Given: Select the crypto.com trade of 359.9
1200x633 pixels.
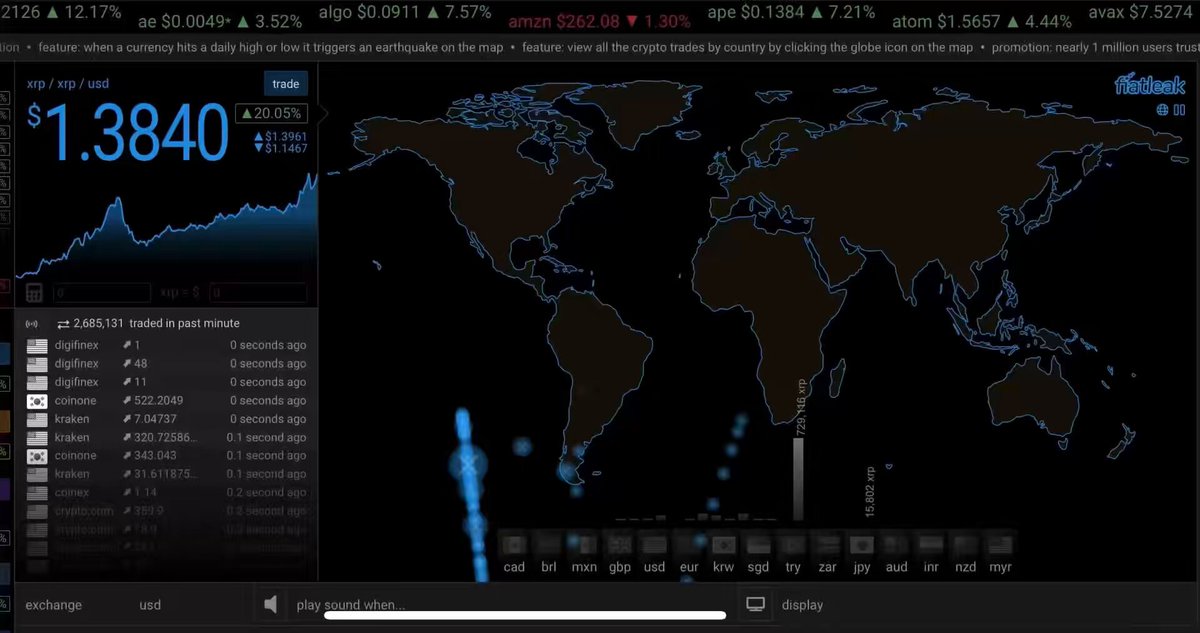Looking at the screenshot, I should [x=167, y=510].
